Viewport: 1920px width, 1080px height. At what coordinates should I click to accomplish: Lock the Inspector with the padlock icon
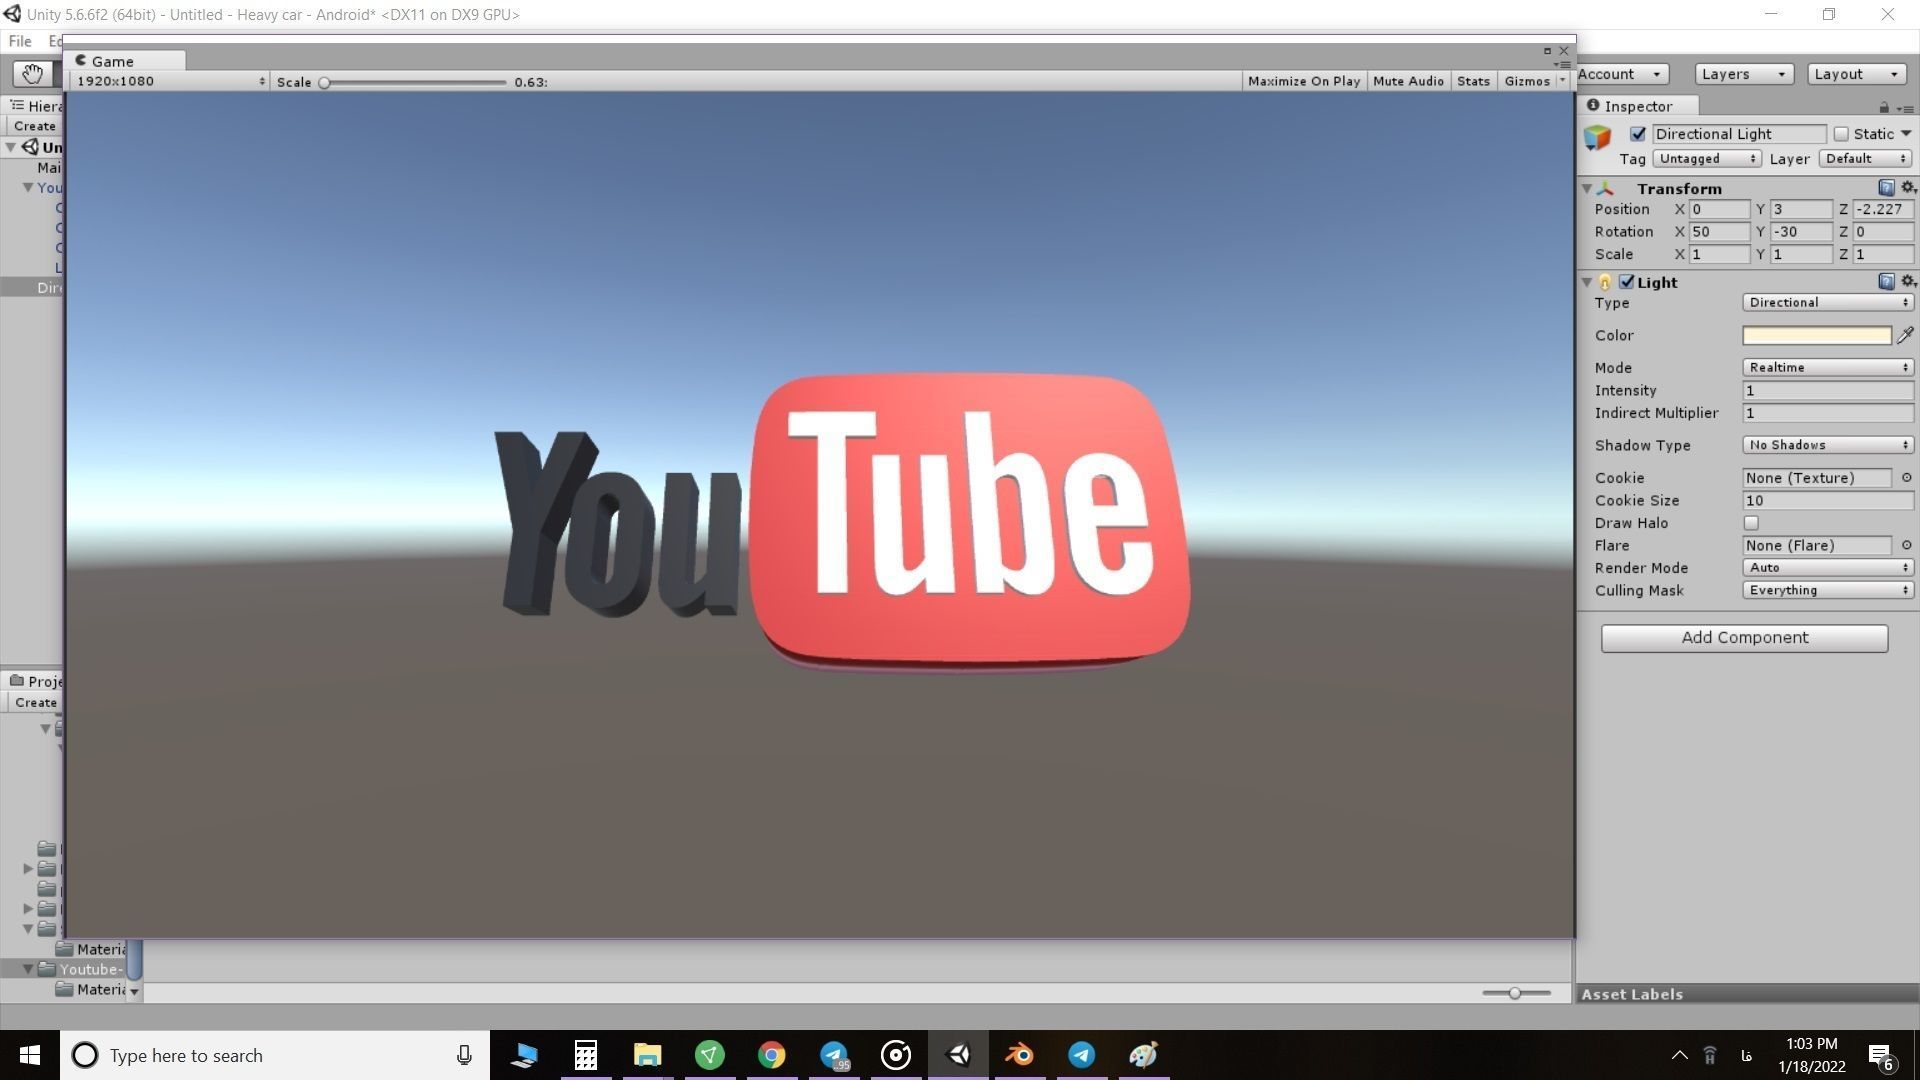[x=1884, y=107]
